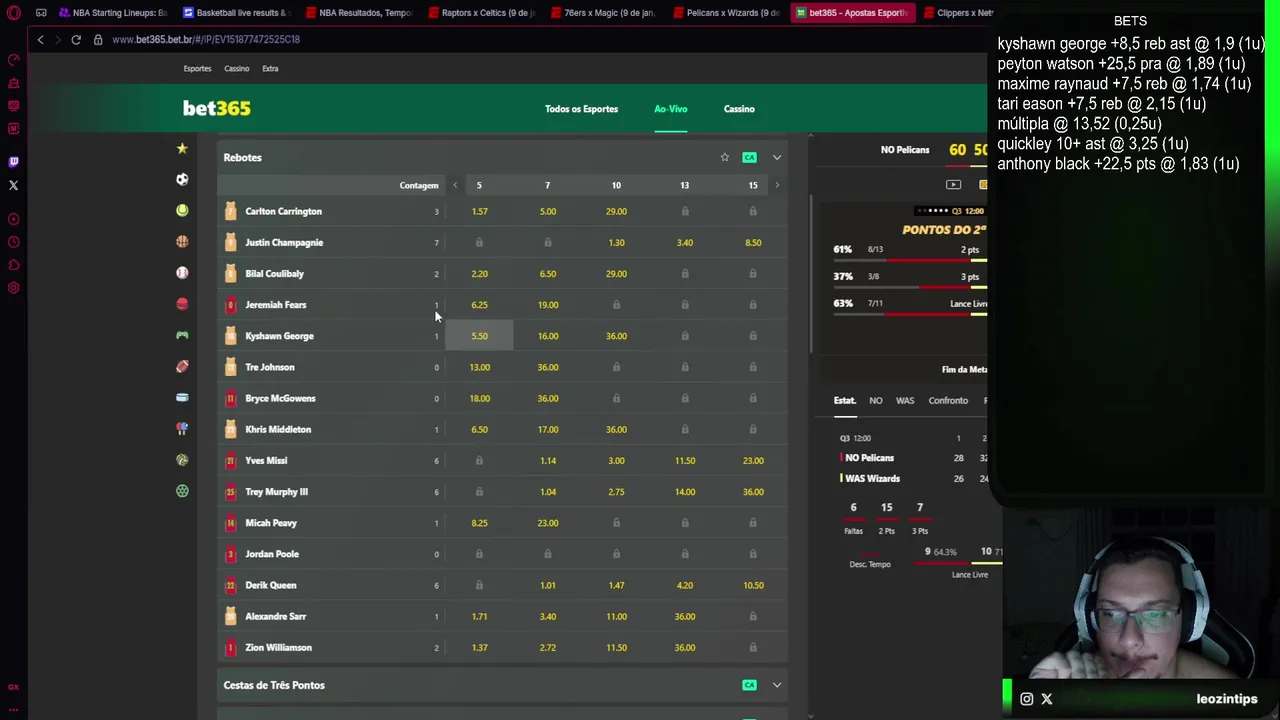Open Cassino in green header
The image size is (1280, 720).
click(x=739, y=109)
